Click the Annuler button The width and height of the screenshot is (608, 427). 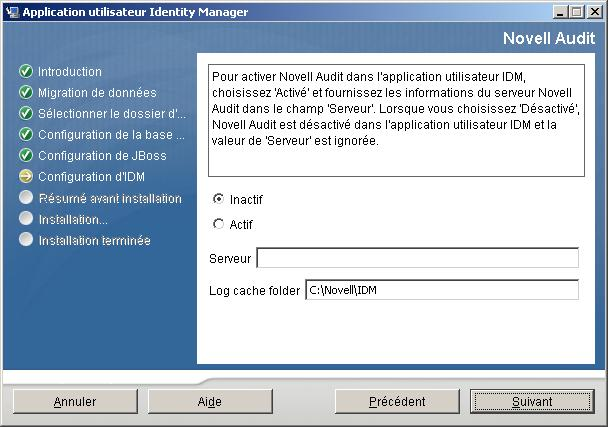pyautogui.click(x=75, y=401)
